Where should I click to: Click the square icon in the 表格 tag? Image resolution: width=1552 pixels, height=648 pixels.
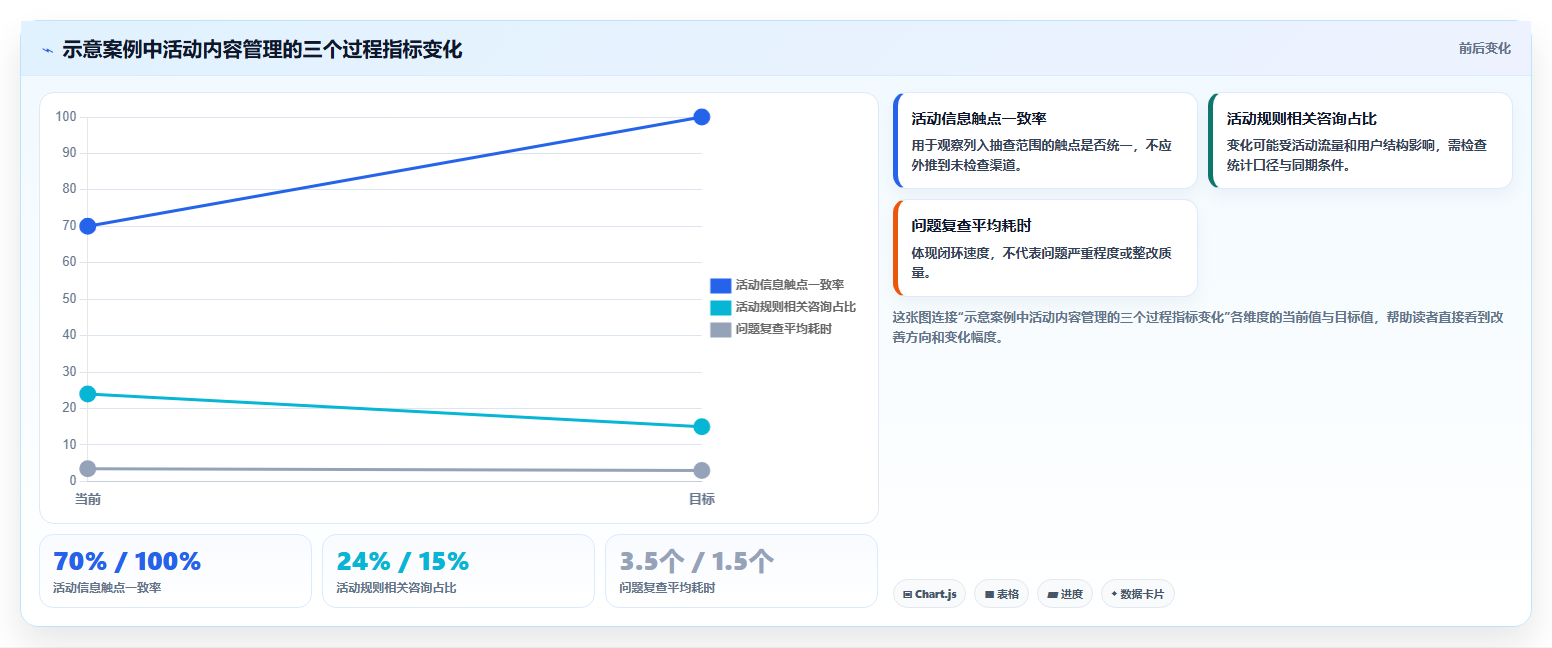coord(989,594)
